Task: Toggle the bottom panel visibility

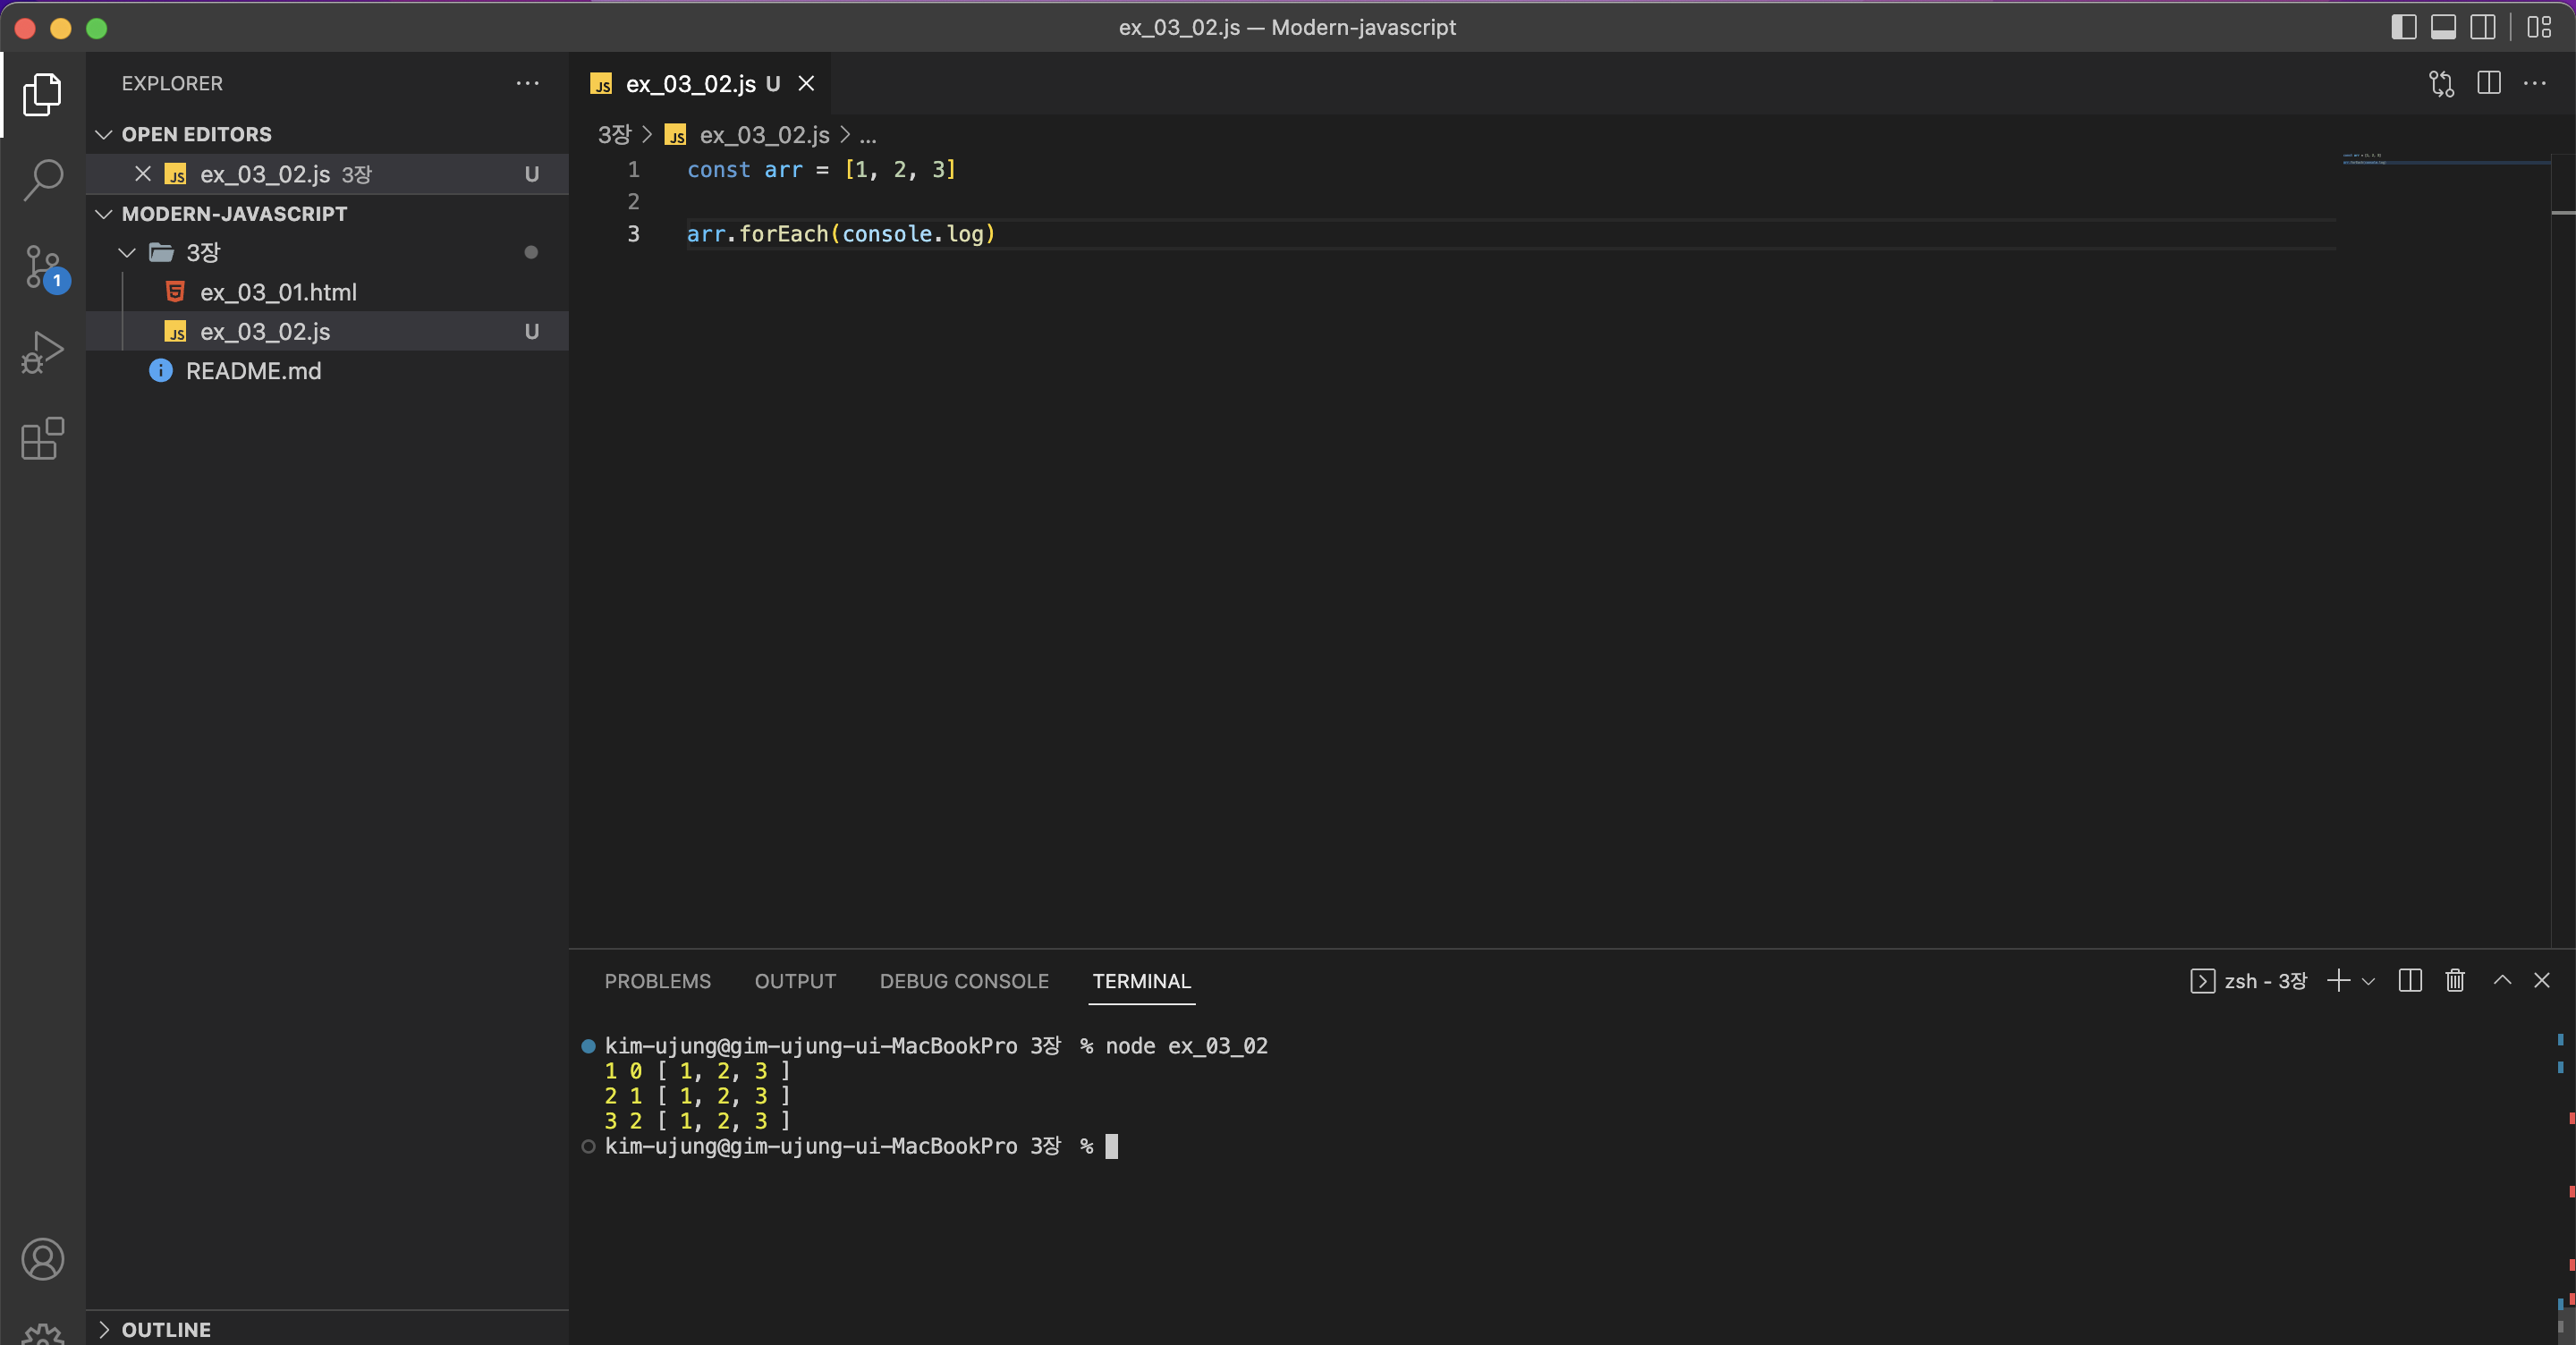Action: pyautogui.click(x=2443, y=27)
